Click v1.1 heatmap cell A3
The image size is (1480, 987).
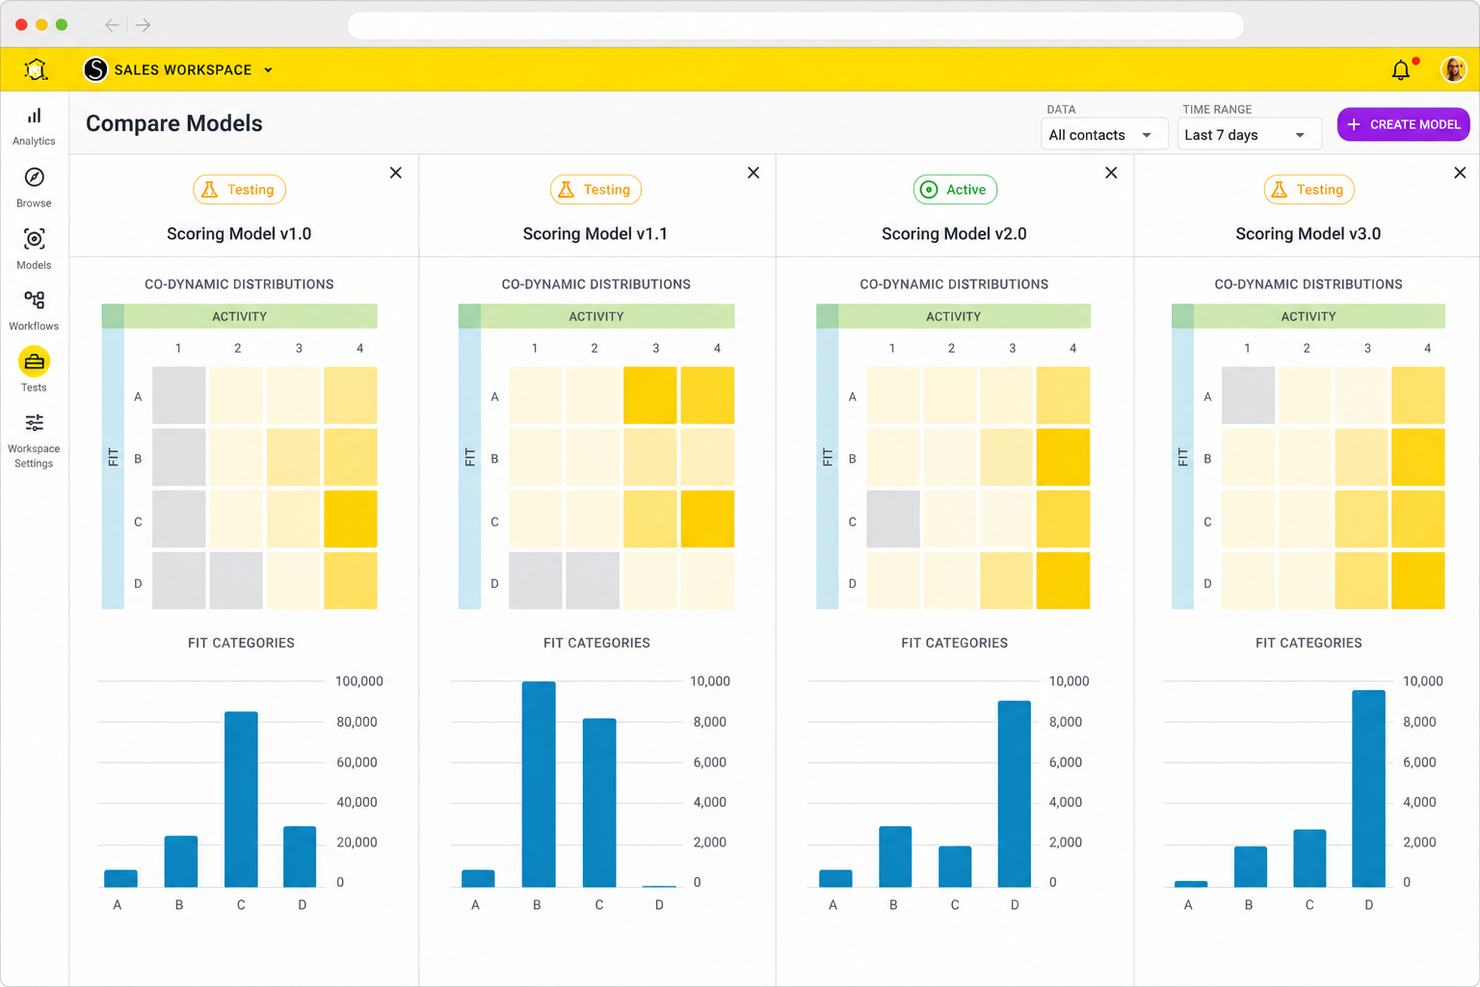[650, 395]
